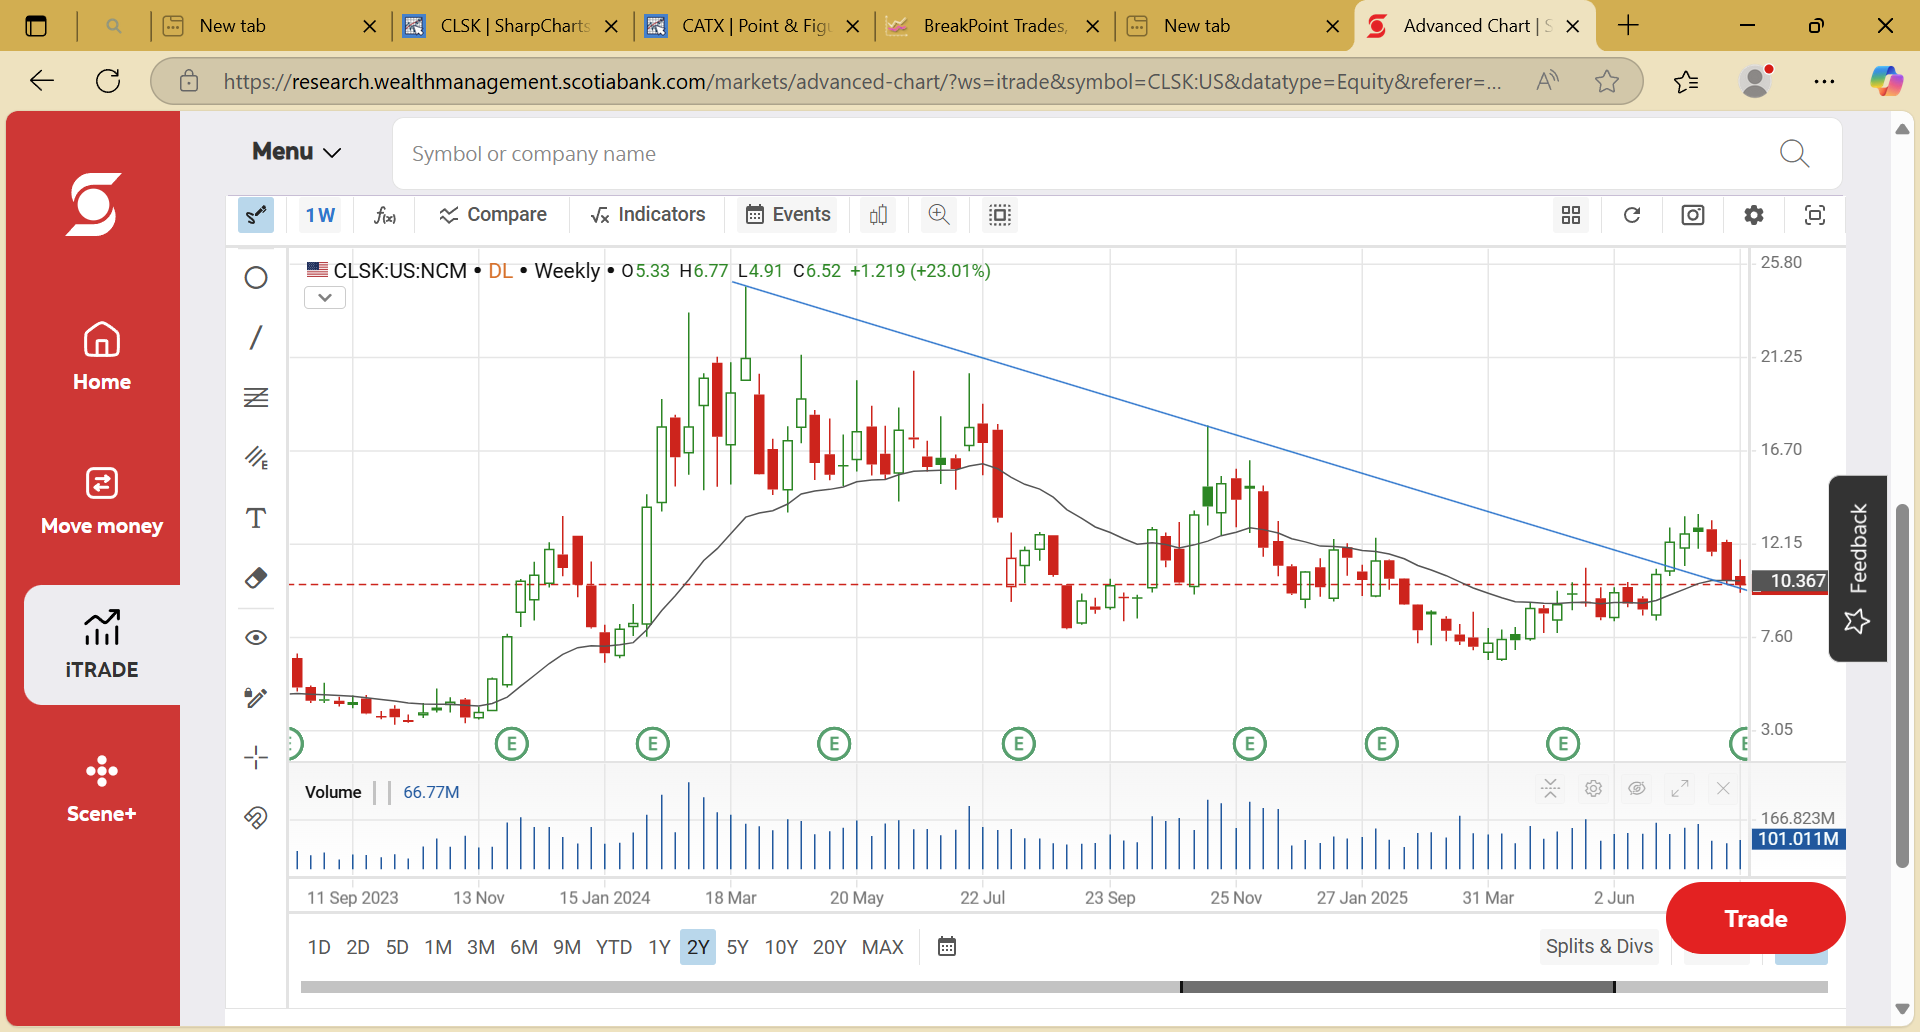The image size is (1920, 1032).
Task: Expand the Menu dropdown
Action: (x=297, y=152)
